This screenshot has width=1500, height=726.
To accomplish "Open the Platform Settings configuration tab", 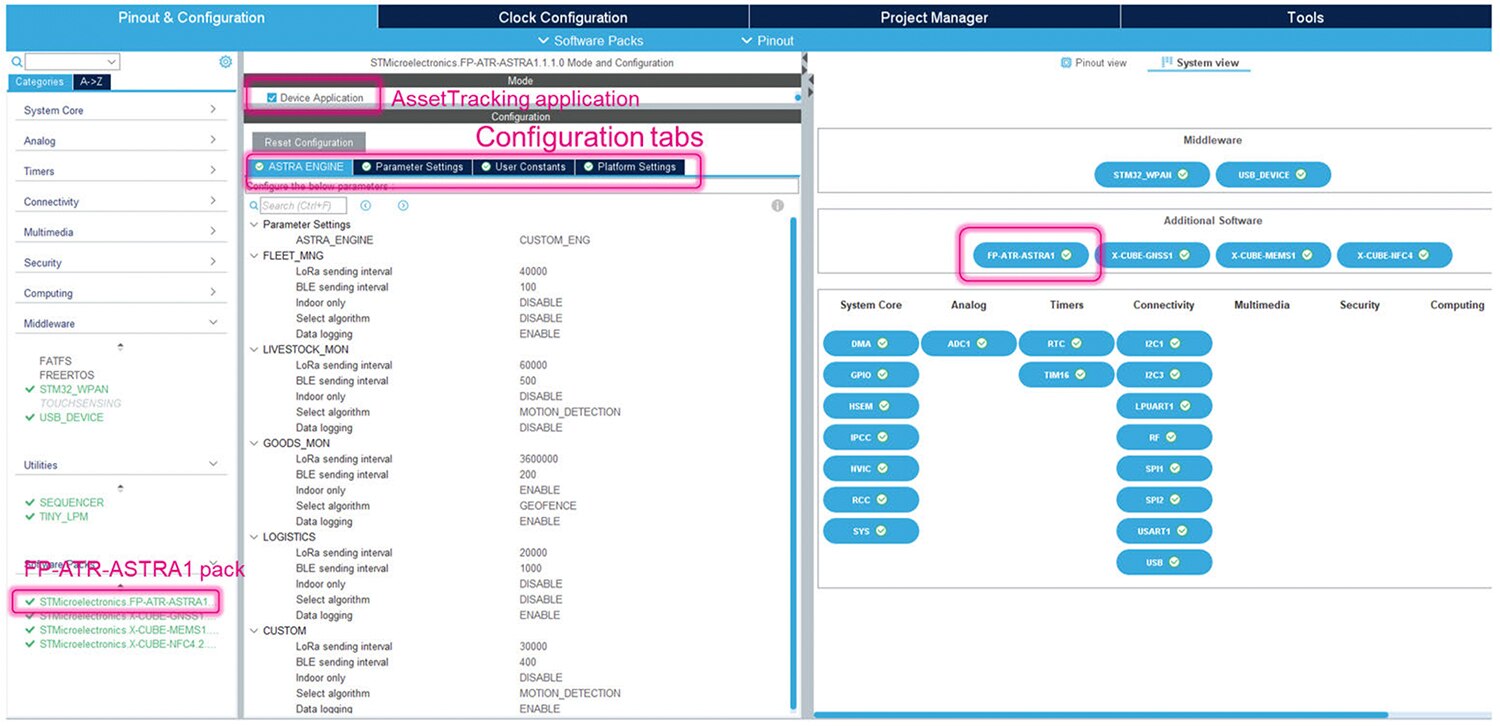I will (630, 167).
